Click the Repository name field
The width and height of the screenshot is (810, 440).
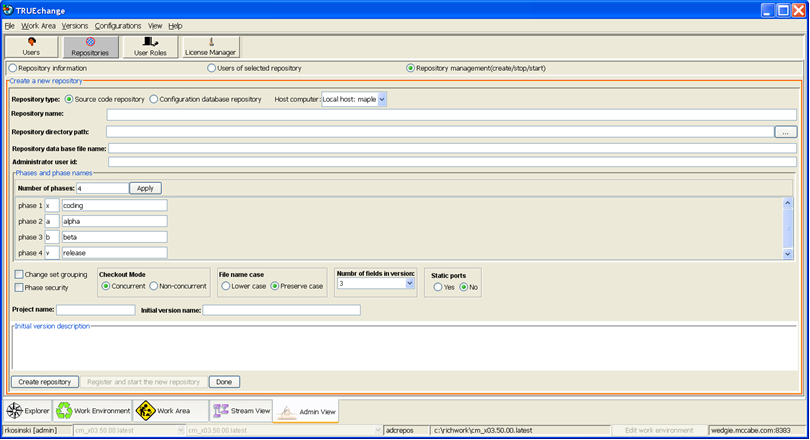point(451,115)
